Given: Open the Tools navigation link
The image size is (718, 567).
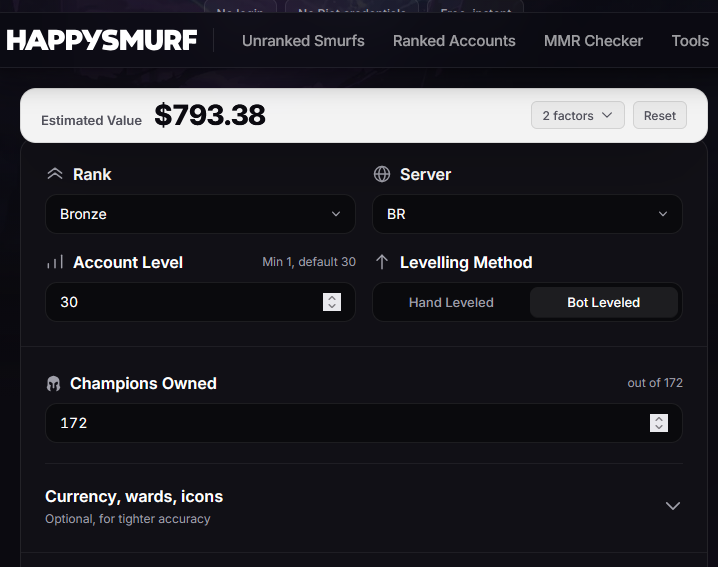Looking at the screenshot, I should tap(690, 41).
